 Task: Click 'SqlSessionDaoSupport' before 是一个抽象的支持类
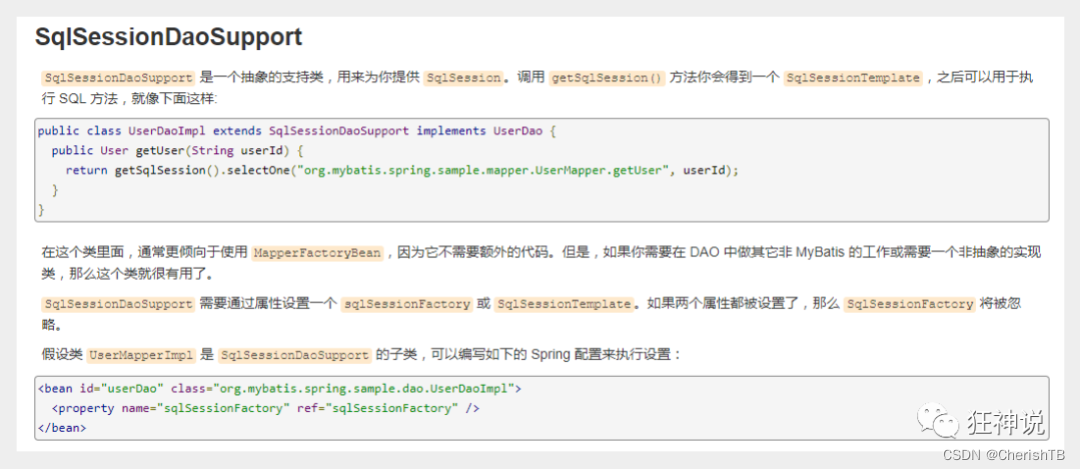118,78
